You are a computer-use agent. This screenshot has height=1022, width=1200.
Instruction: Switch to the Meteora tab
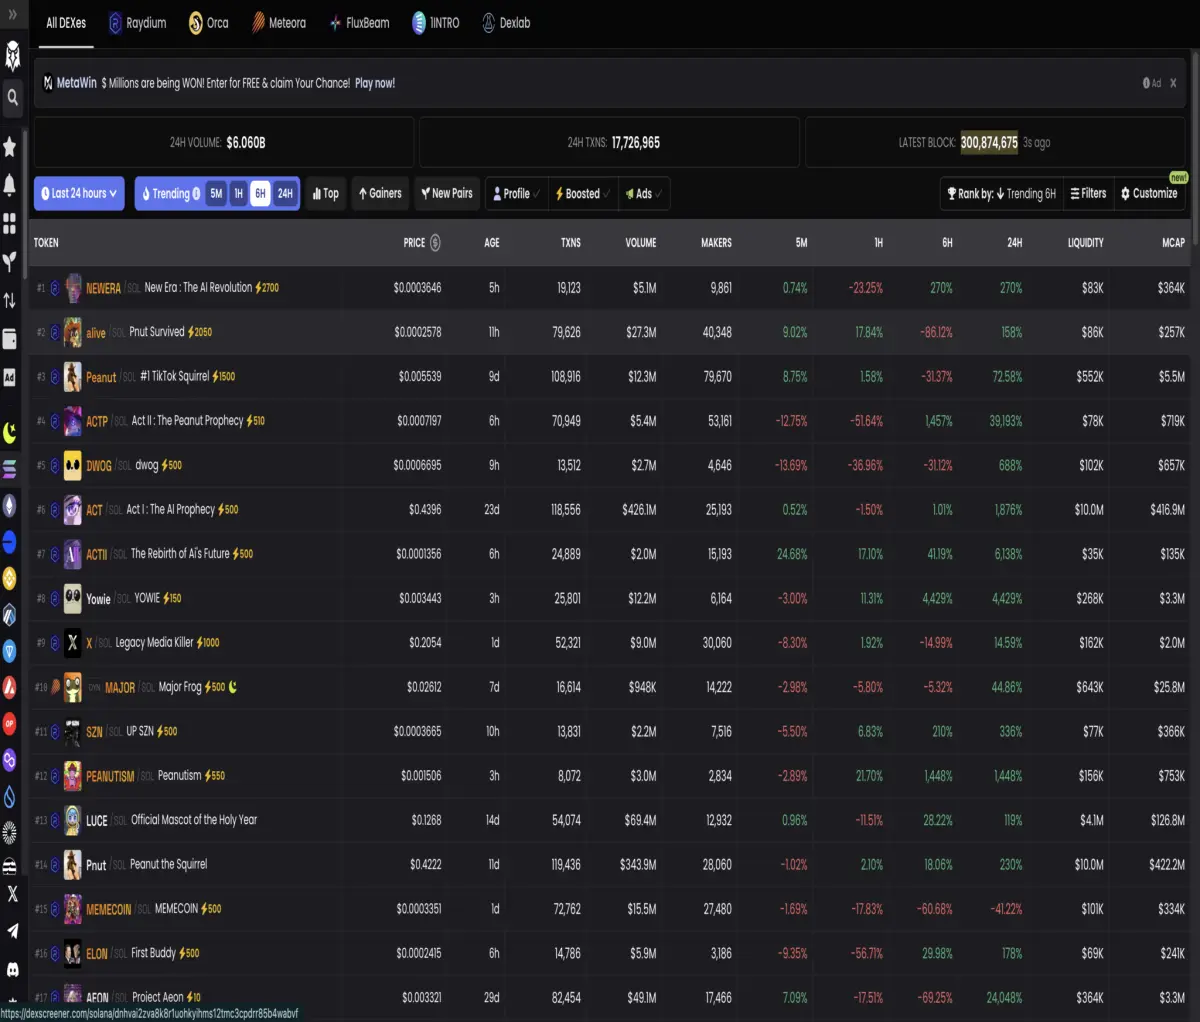(278, 23)
